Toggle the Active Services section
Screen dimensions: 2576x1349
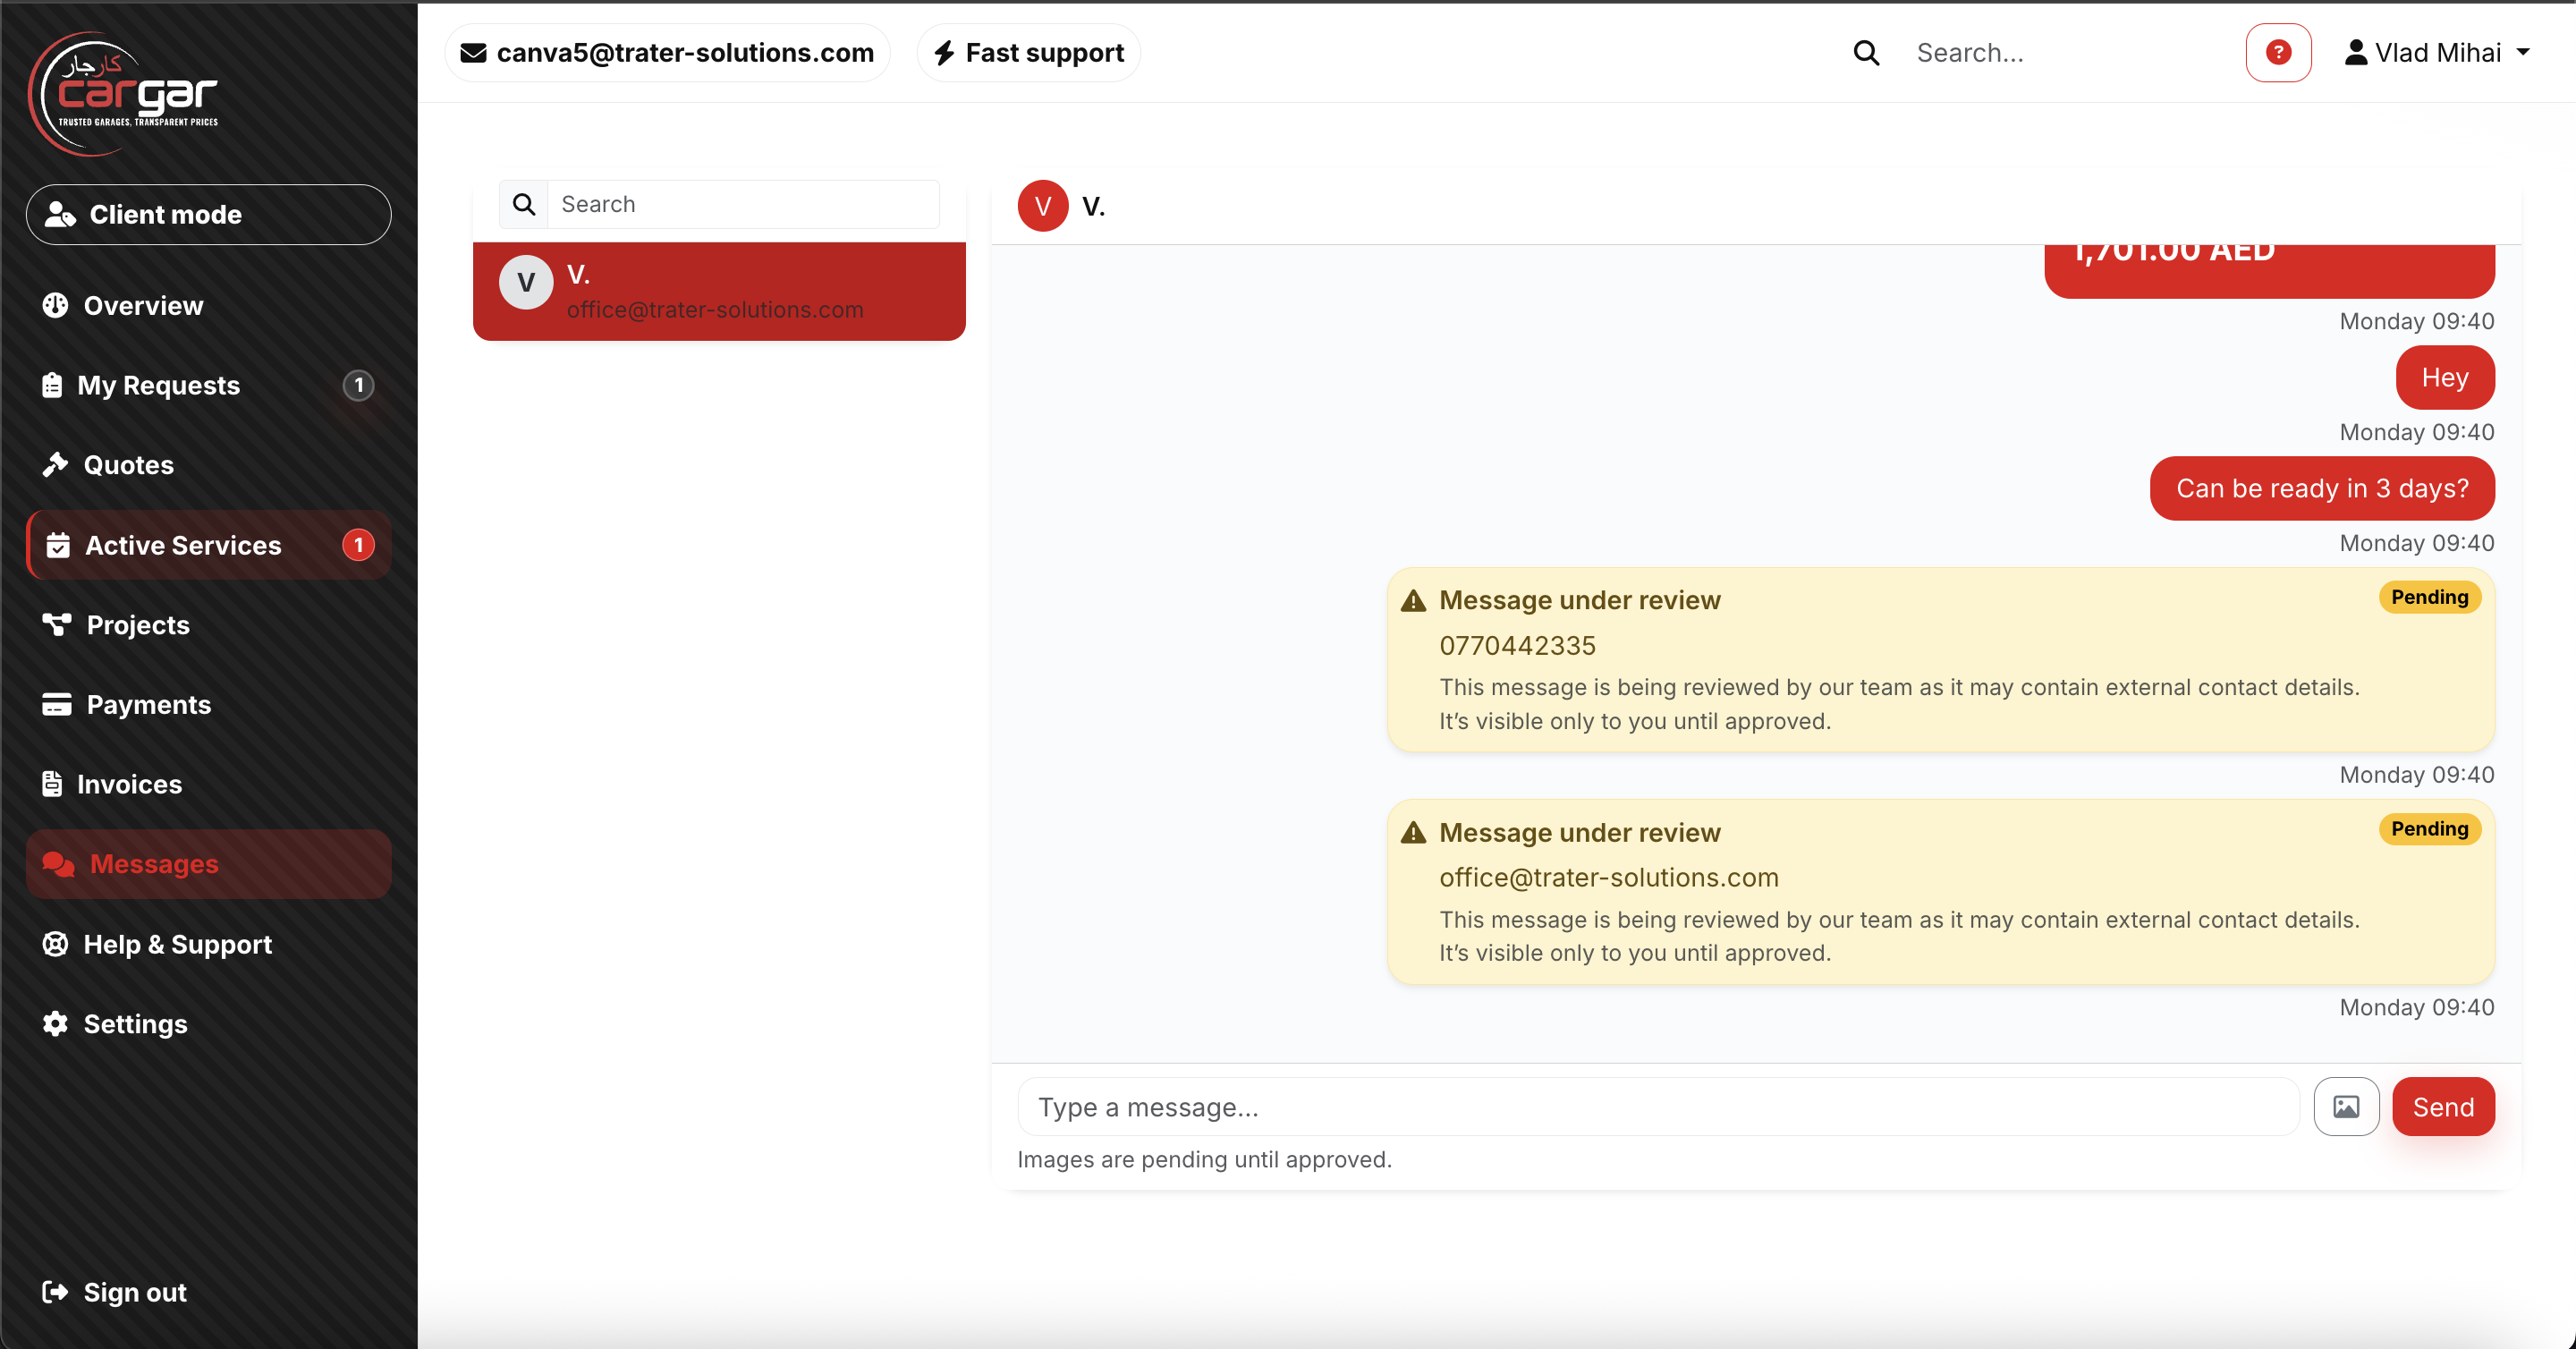tap(183, 545)
